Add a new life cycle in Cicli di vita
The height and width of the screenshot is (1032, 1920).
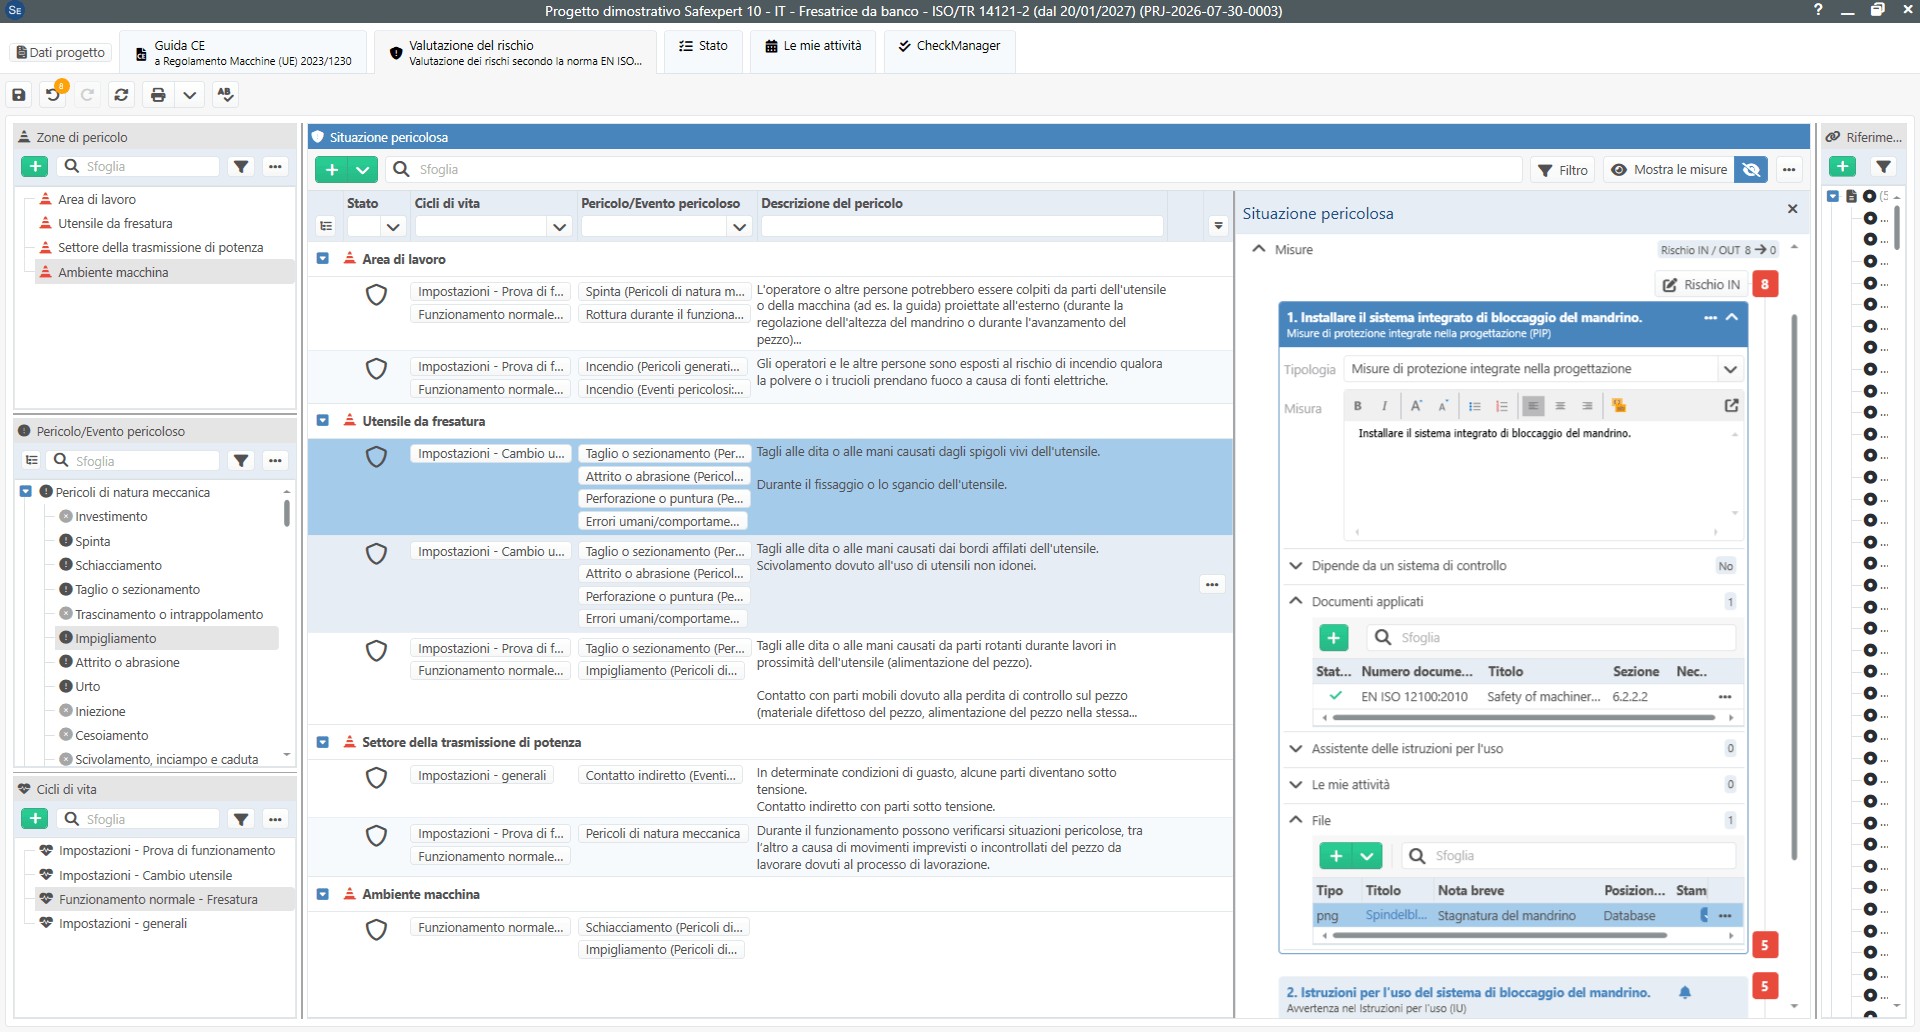tap(35, 818)
